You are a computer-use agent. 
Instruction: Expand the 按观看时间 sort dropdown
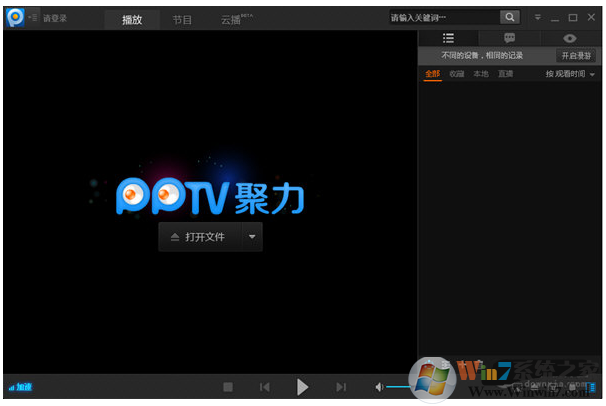coord(570,74)
